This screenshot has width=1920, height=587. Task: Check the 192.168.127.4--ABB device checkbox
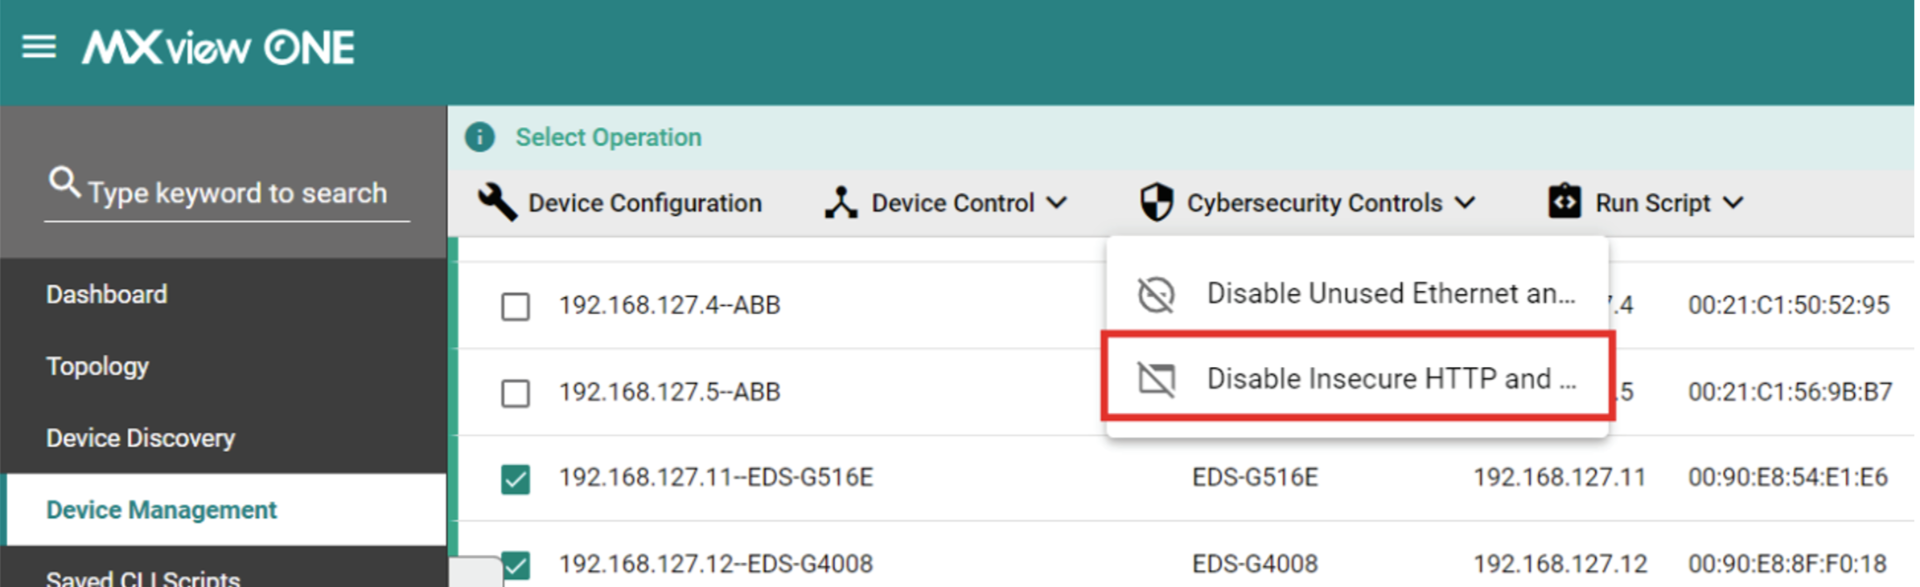515,306
